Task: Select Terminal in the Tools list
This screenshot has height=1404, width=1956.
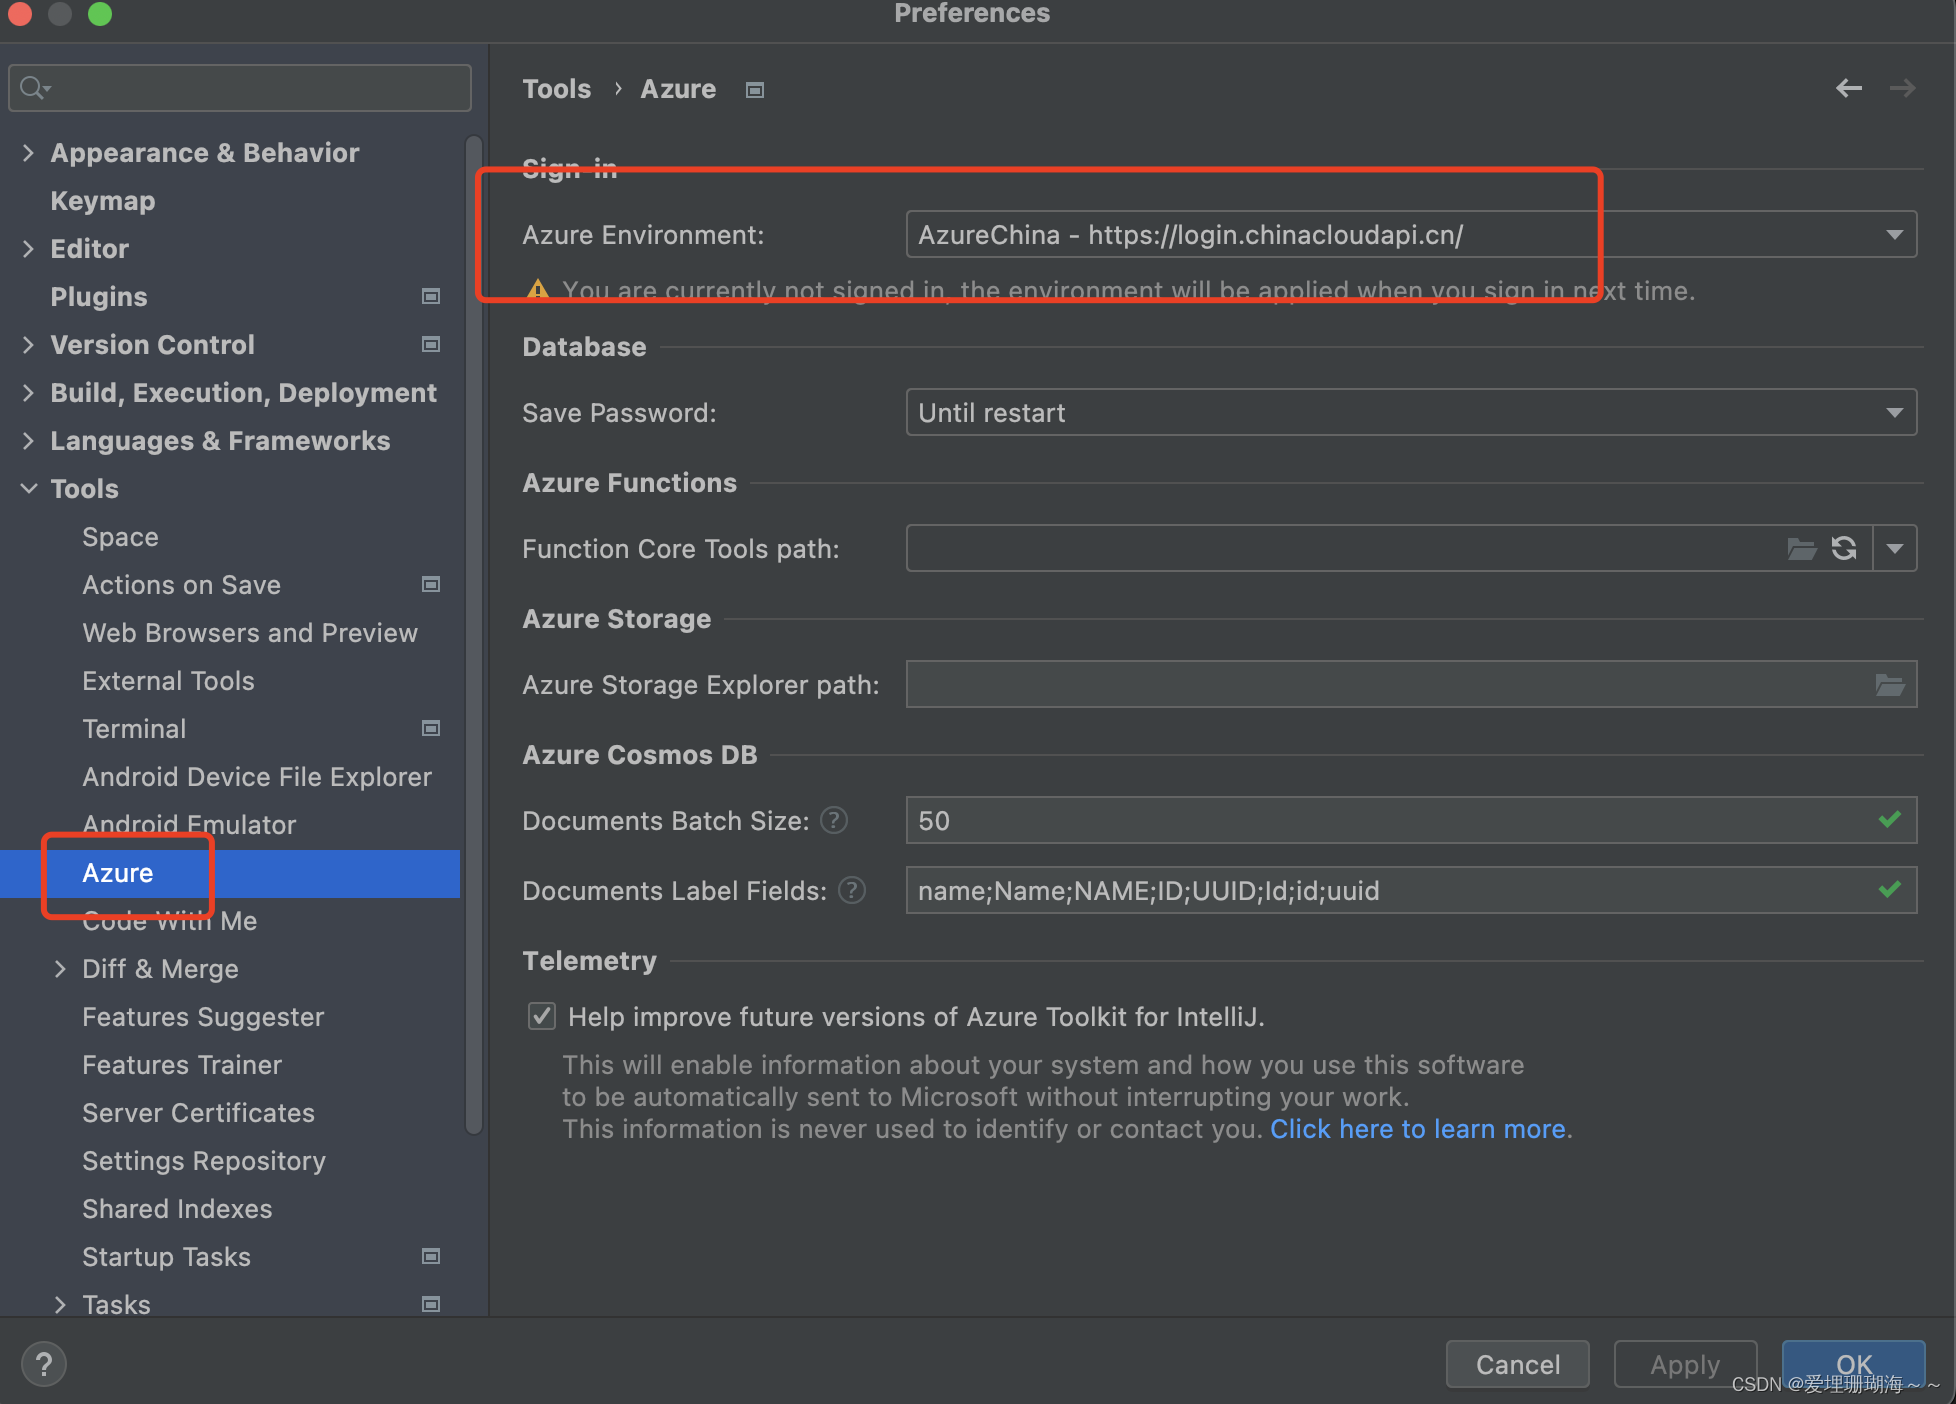Action: (x=134, y=729)
